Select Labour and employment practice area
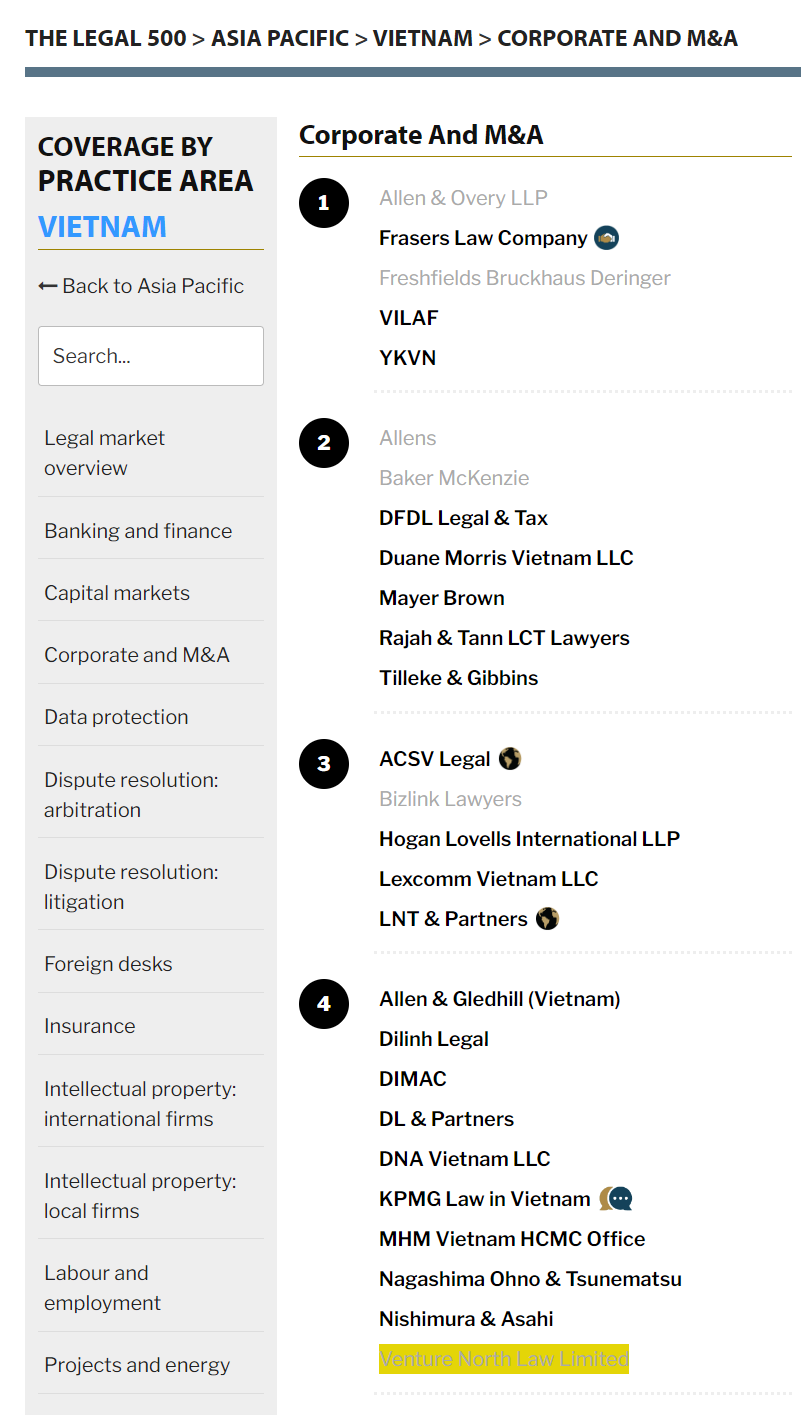Image resolution: width=801 pixels, height=1415 pixels. click(x=102, y=1288)
